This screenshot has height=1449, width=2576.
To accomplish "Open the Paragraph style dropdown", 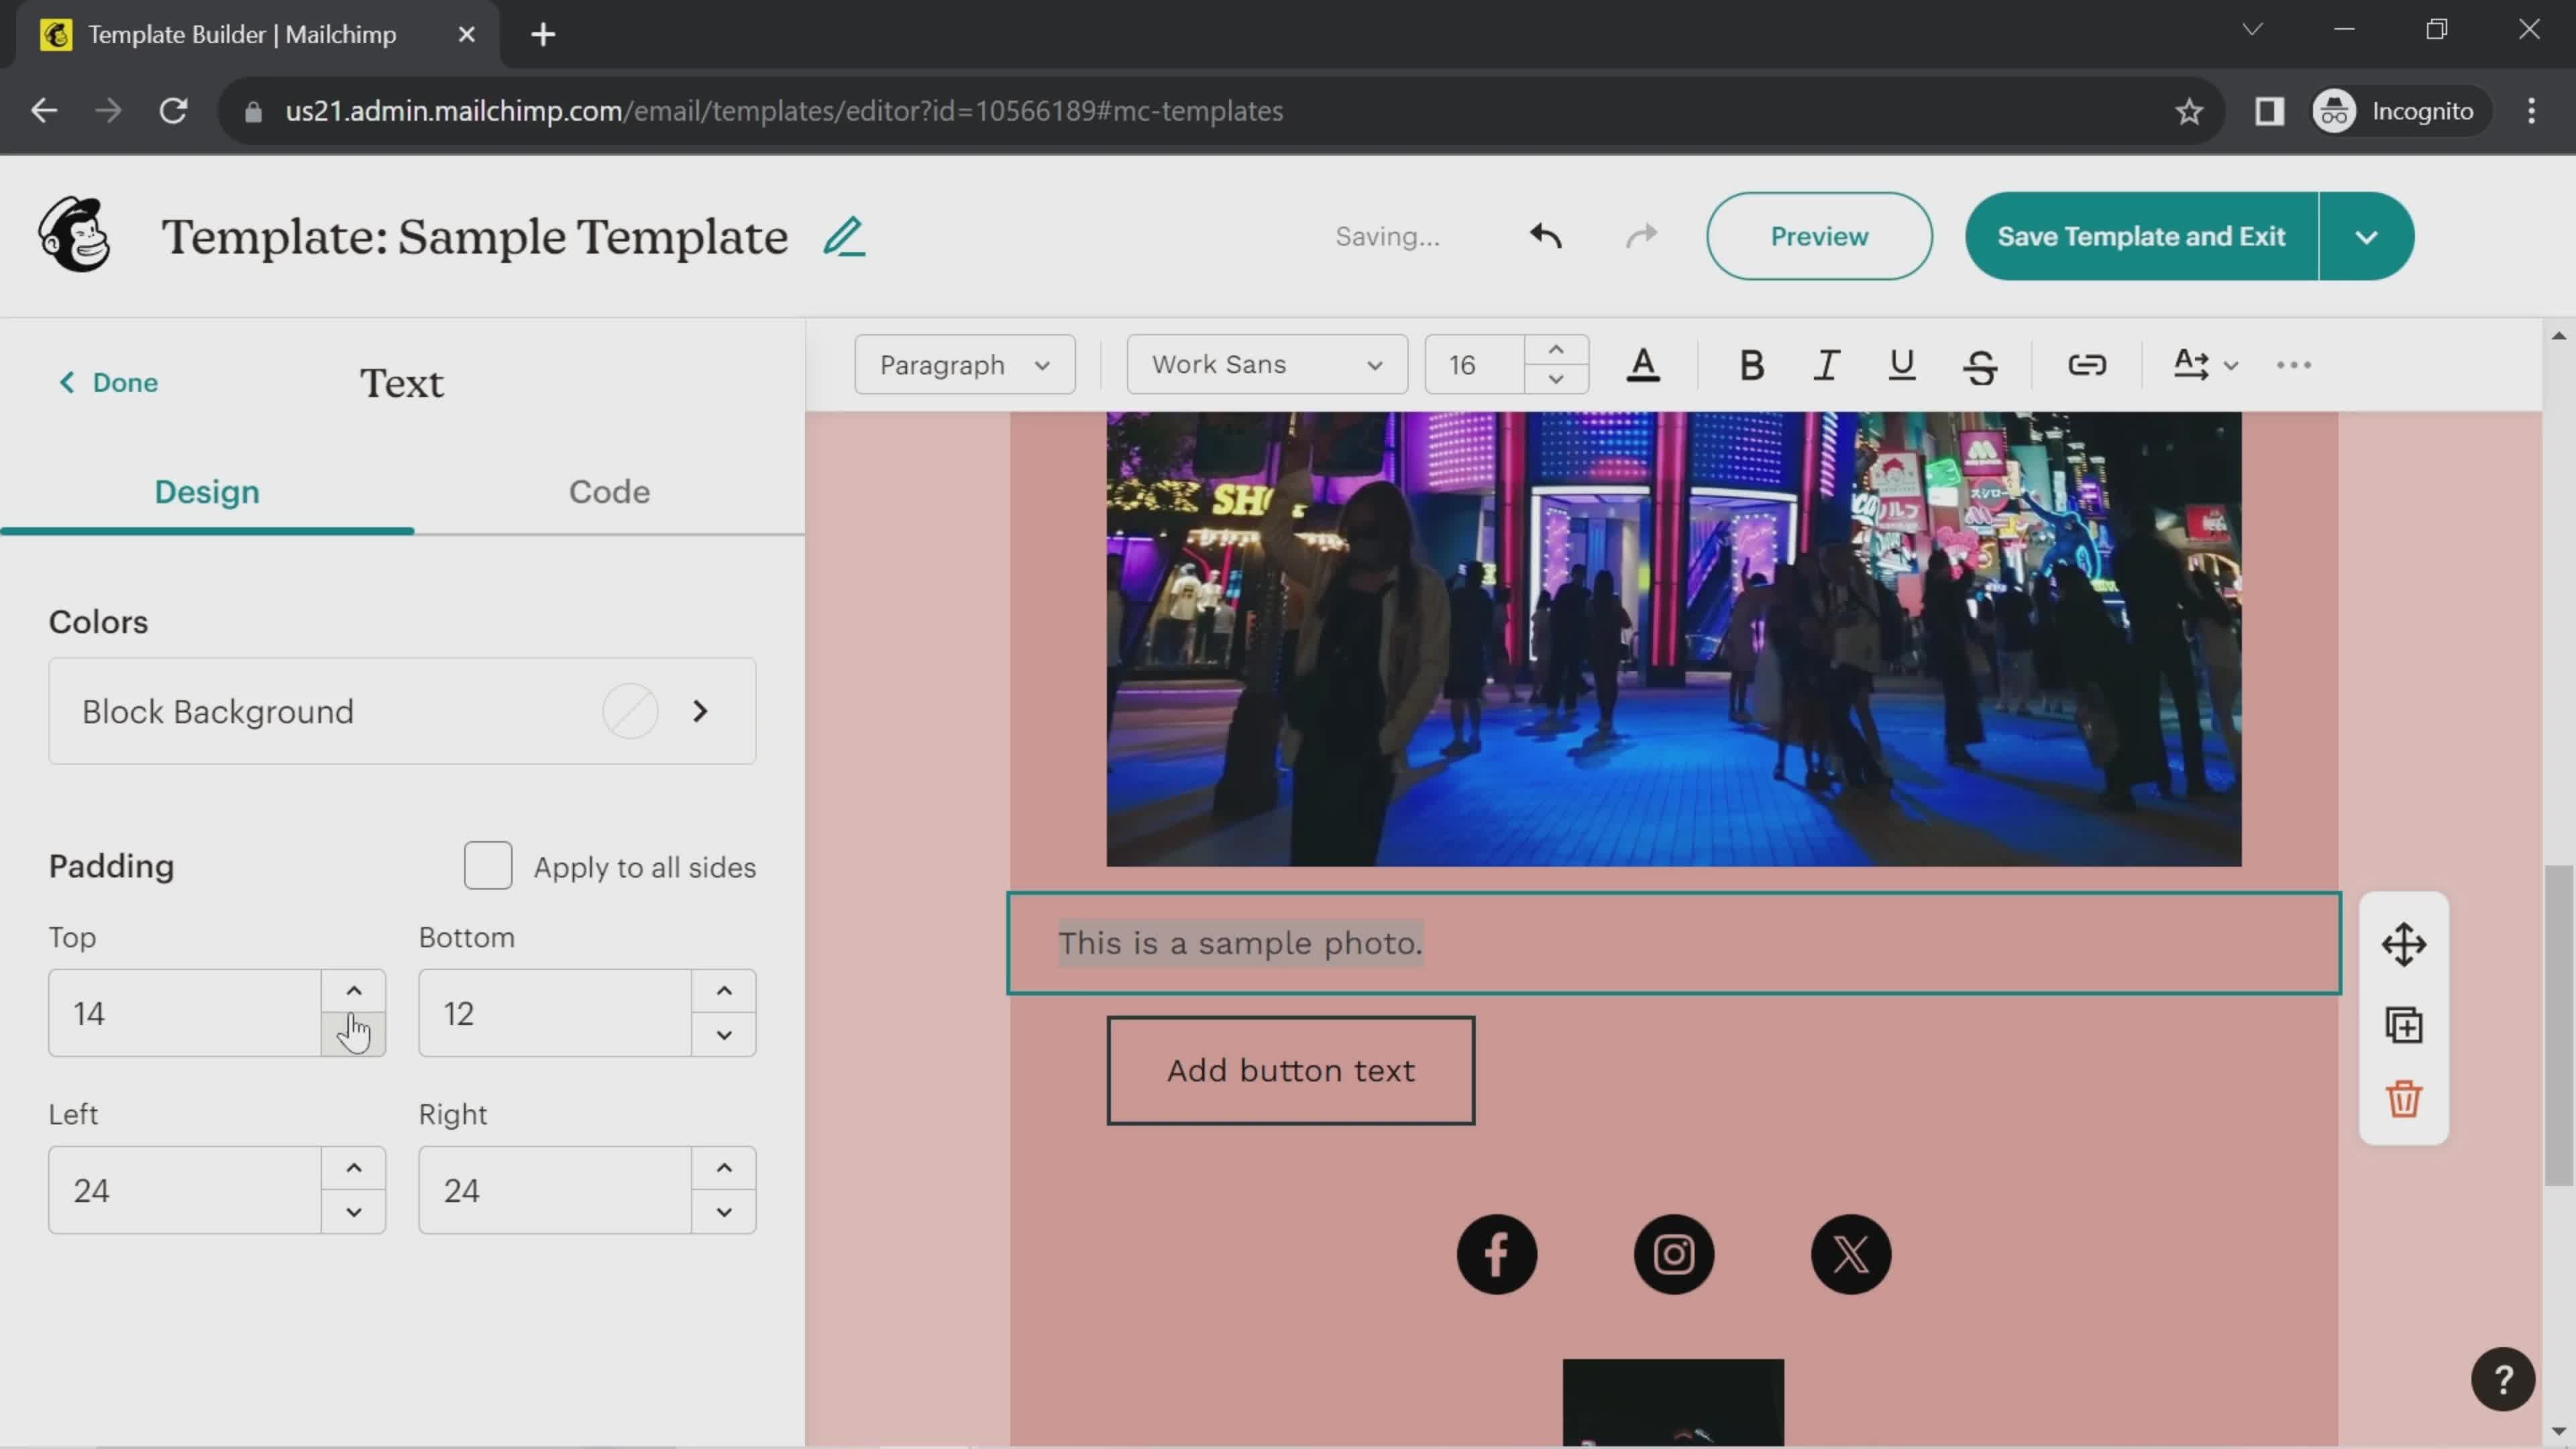I will [x=964, y=364].
